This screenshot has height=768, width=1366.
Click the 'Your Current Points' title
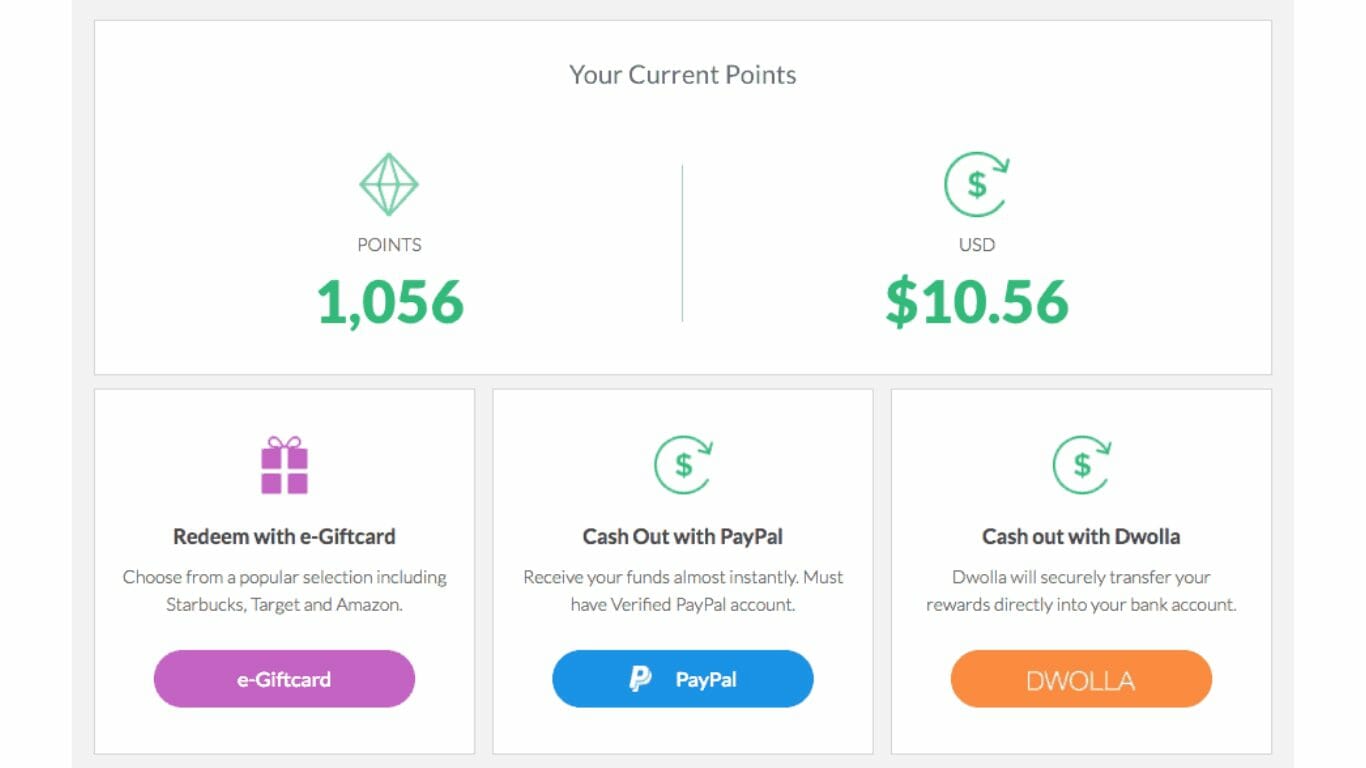(x=683, y=75)
